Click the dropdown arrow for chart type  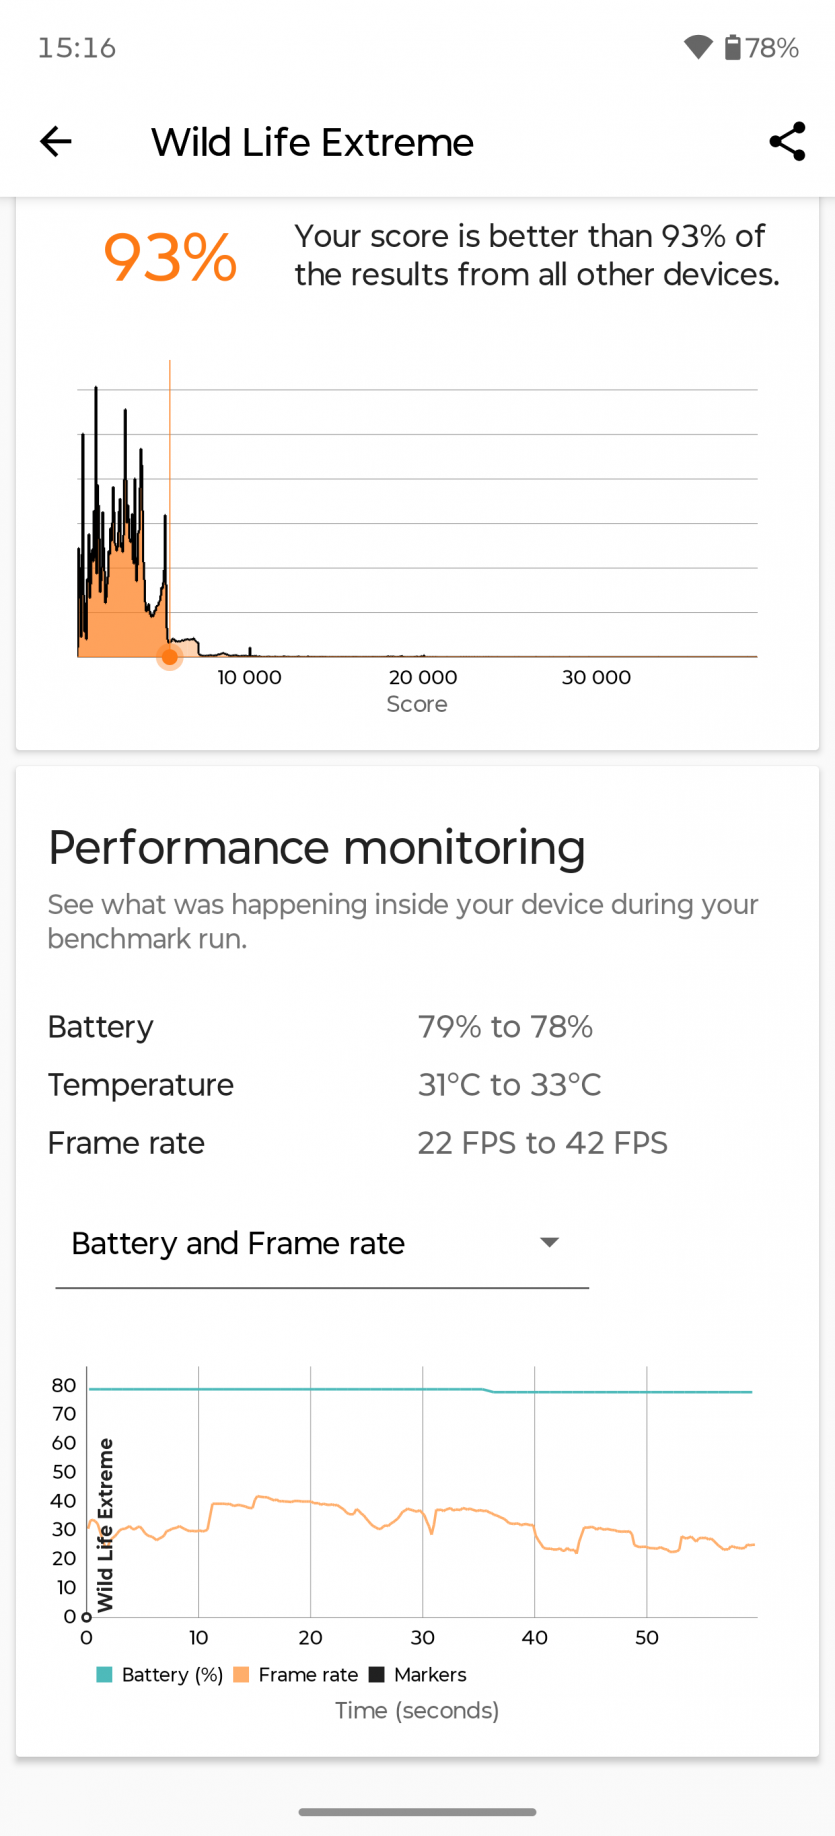coord(549,1242)
